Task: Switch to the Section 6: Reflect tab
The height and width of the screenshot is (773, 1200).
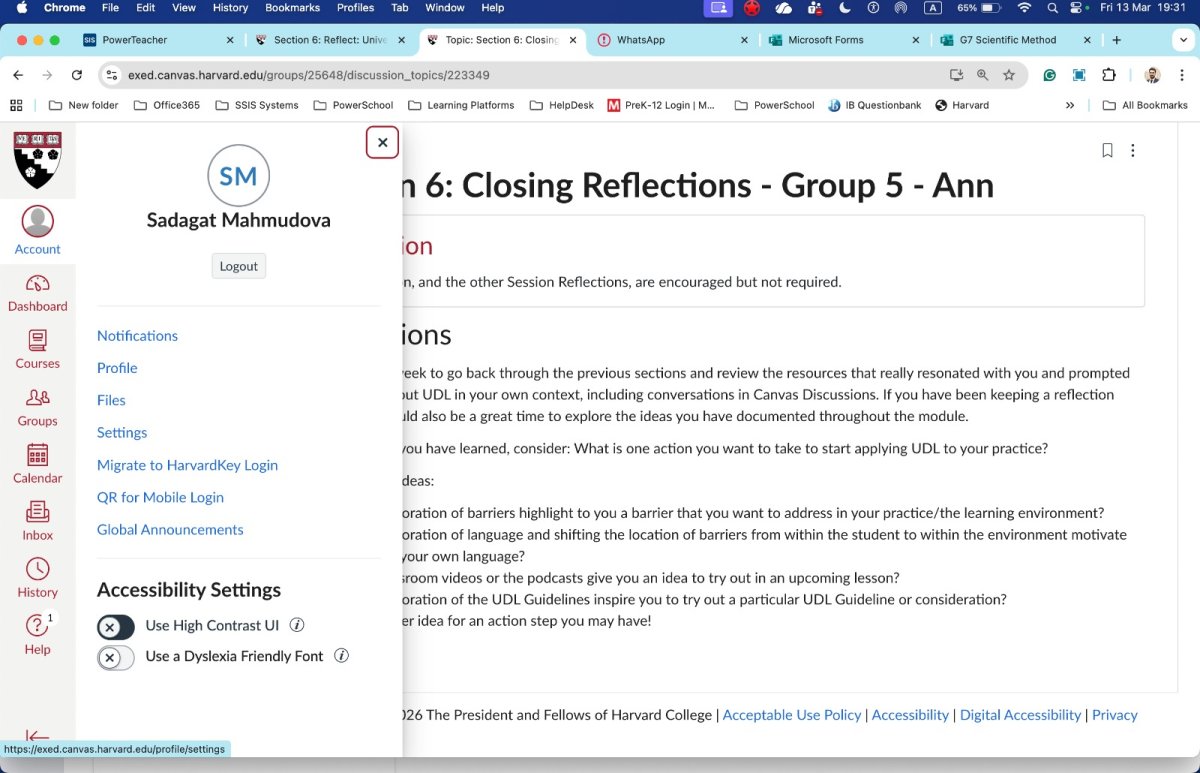Action: point(330,40)
